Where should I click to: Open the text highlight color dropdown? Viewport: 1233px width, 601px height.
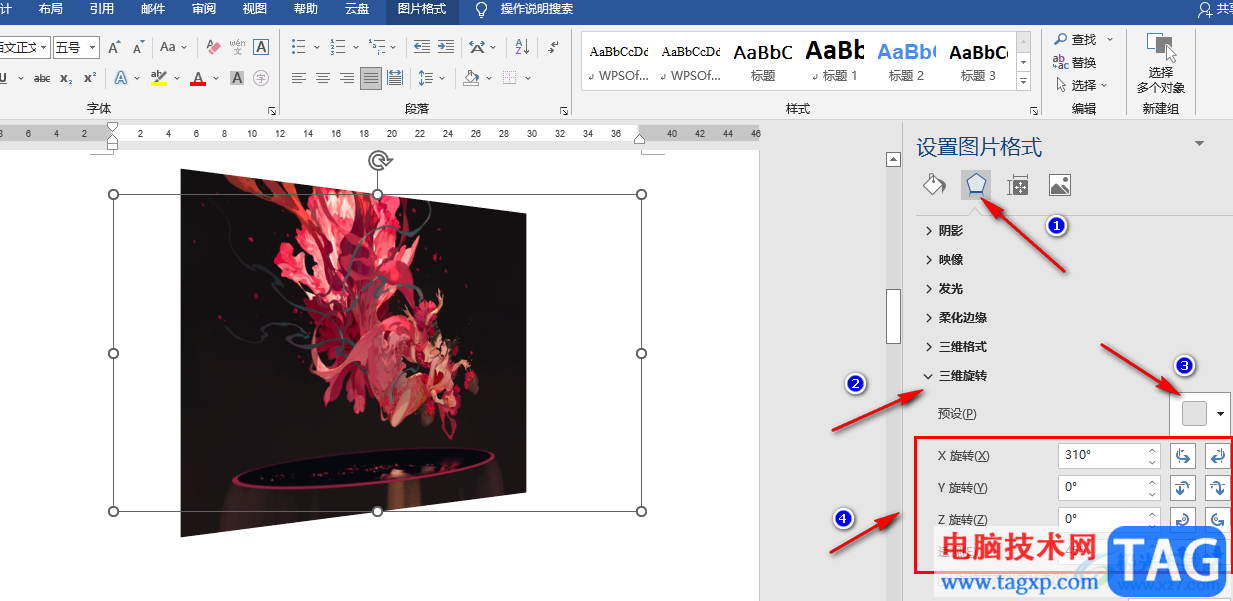[x=177, y=78]
